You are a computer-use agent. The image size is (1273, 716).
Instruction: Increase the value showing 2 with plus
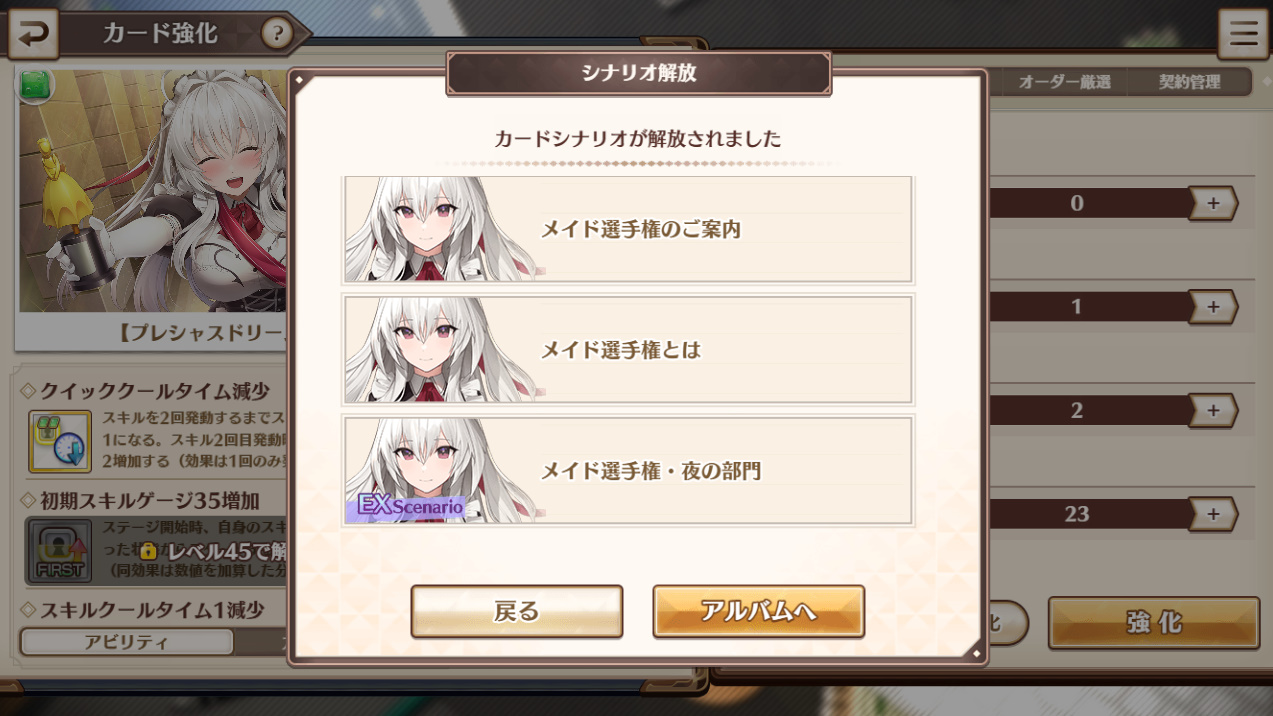coord(1213,410)
